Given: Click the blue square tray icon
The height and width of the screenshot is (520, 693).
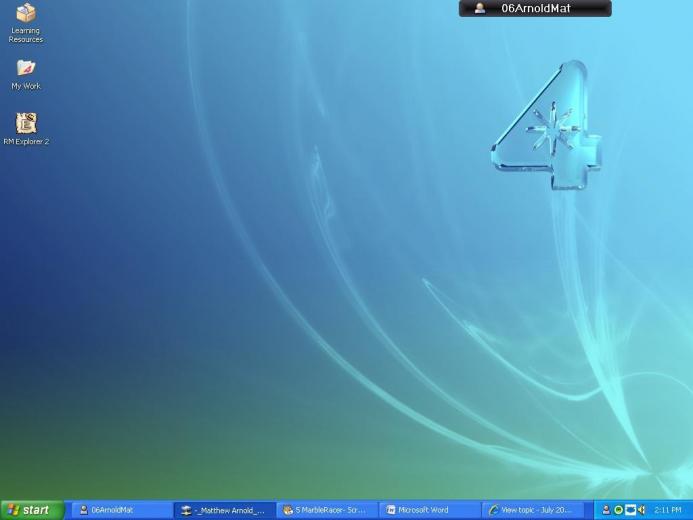Looking at the screenshot, I should 631,510.
